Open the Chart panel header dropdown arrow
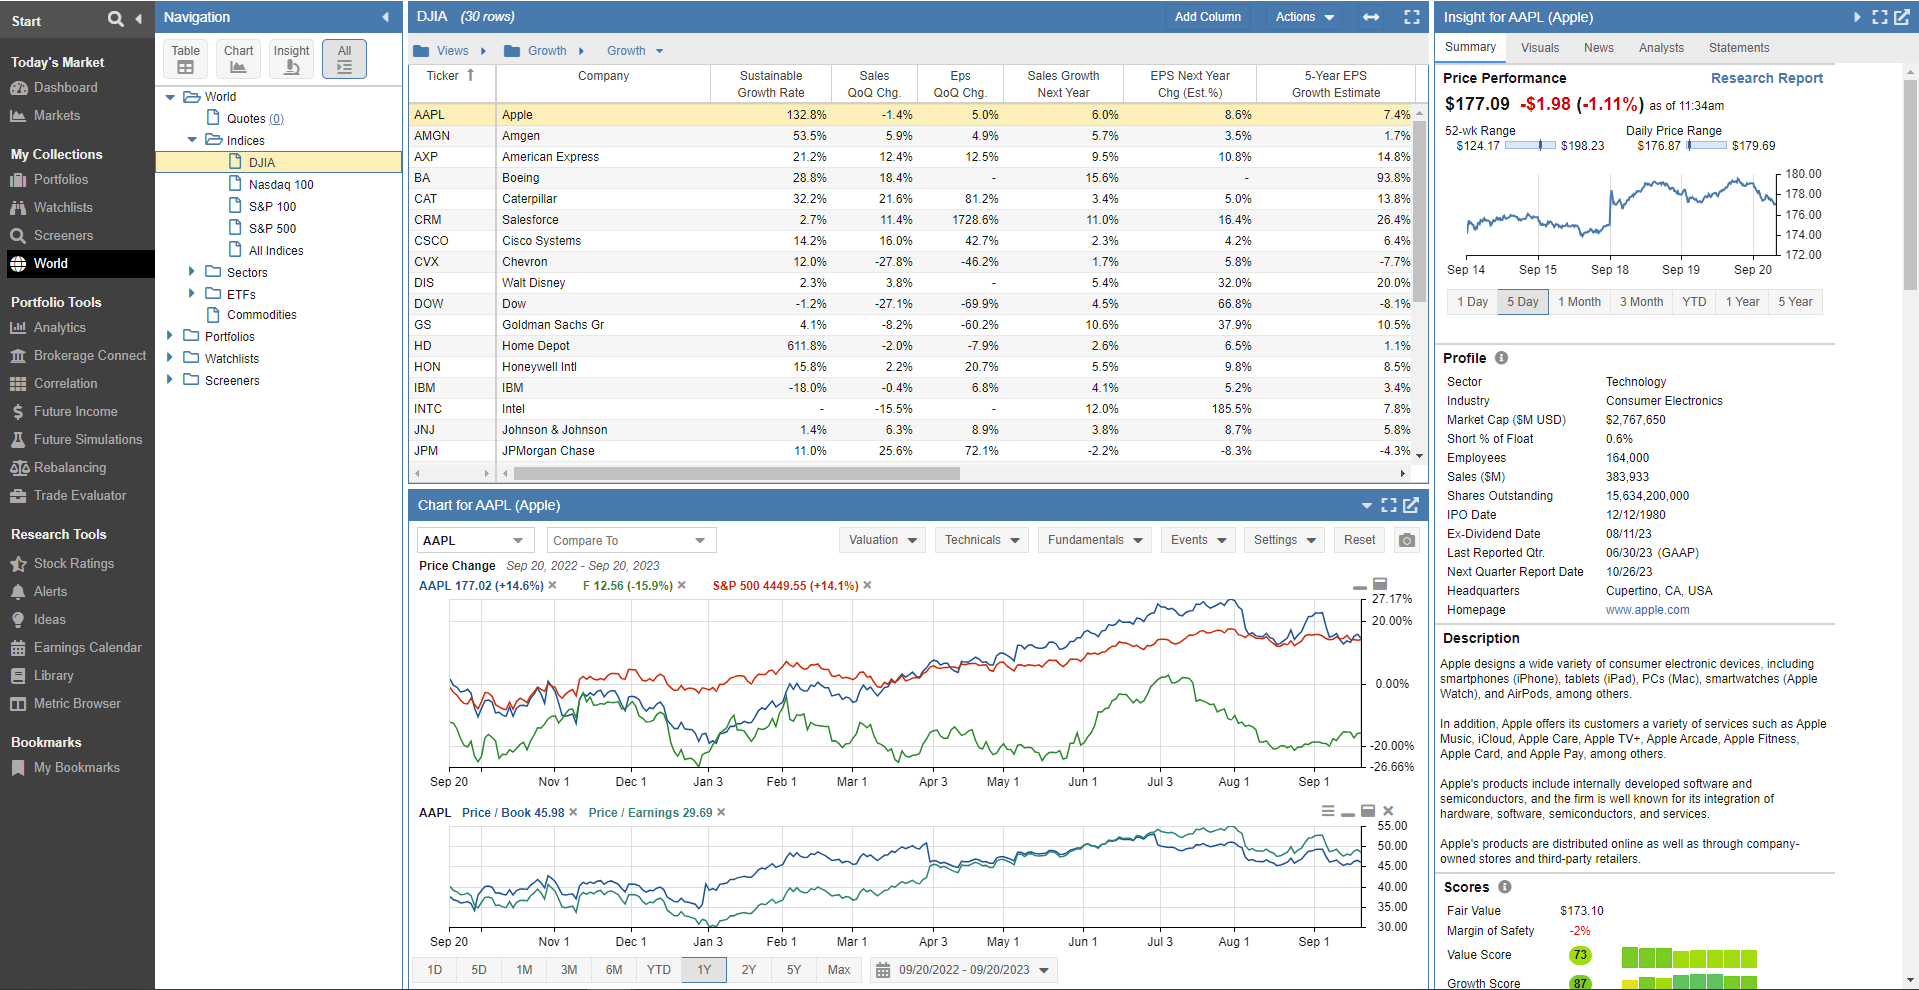The image size is (1919, 990). click(1367, 506)
